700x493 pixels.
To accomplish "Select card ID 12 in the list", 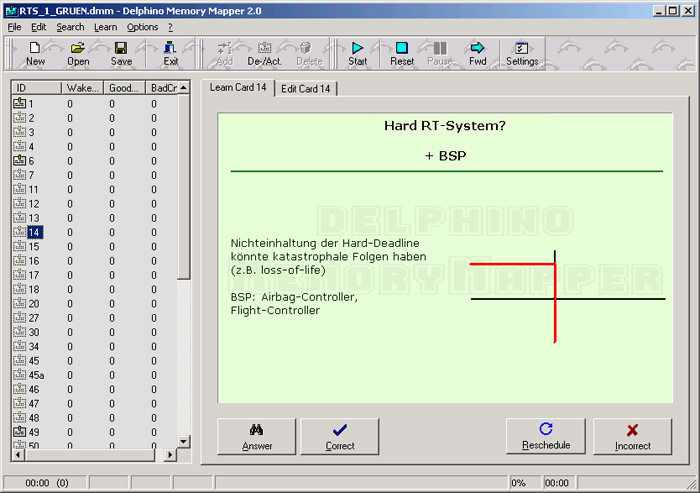I will pyautogui.click(x=33, y=204).
